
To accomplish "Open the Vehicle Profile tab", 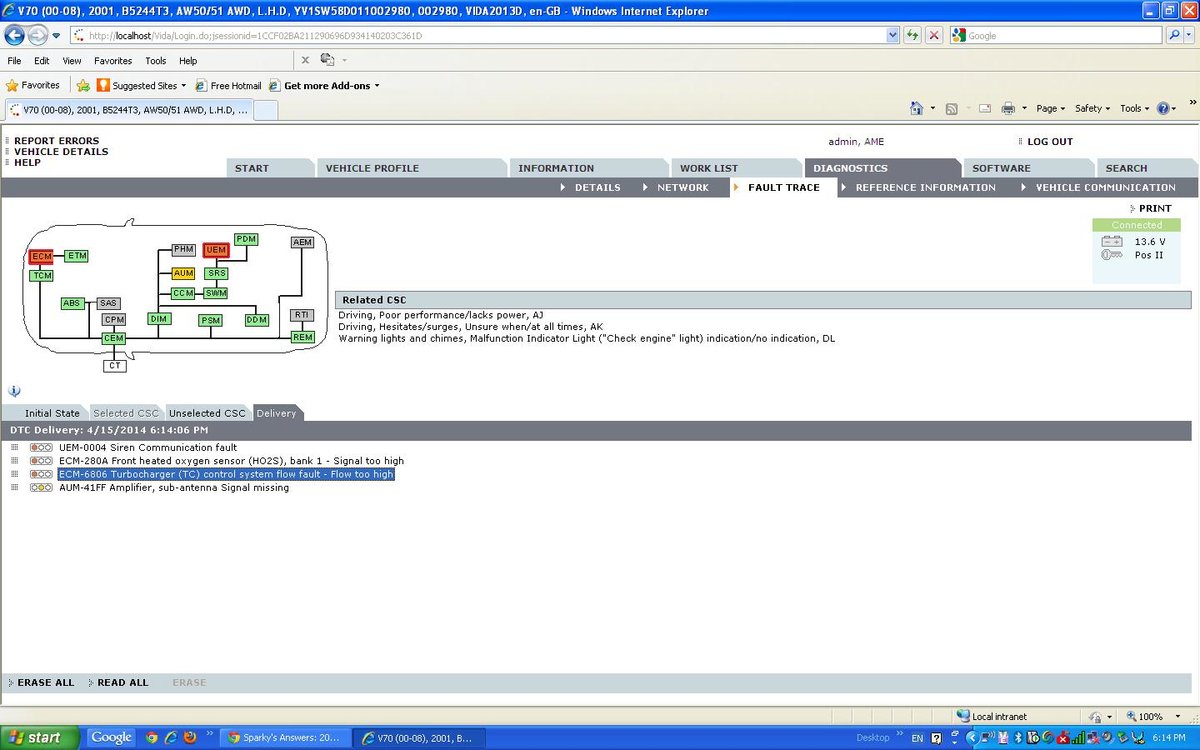I will 372,168.
